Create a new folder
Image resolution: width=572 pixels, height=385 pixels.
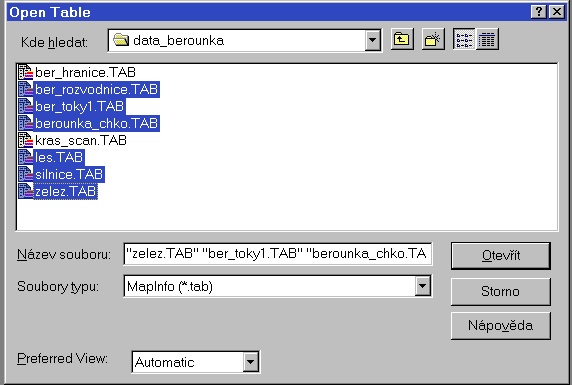coord(433,39)
